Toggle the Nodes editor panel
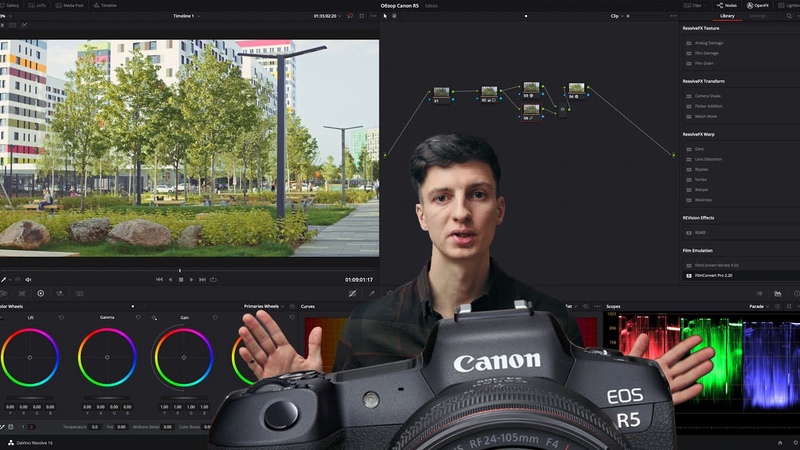 coord(727,5)
